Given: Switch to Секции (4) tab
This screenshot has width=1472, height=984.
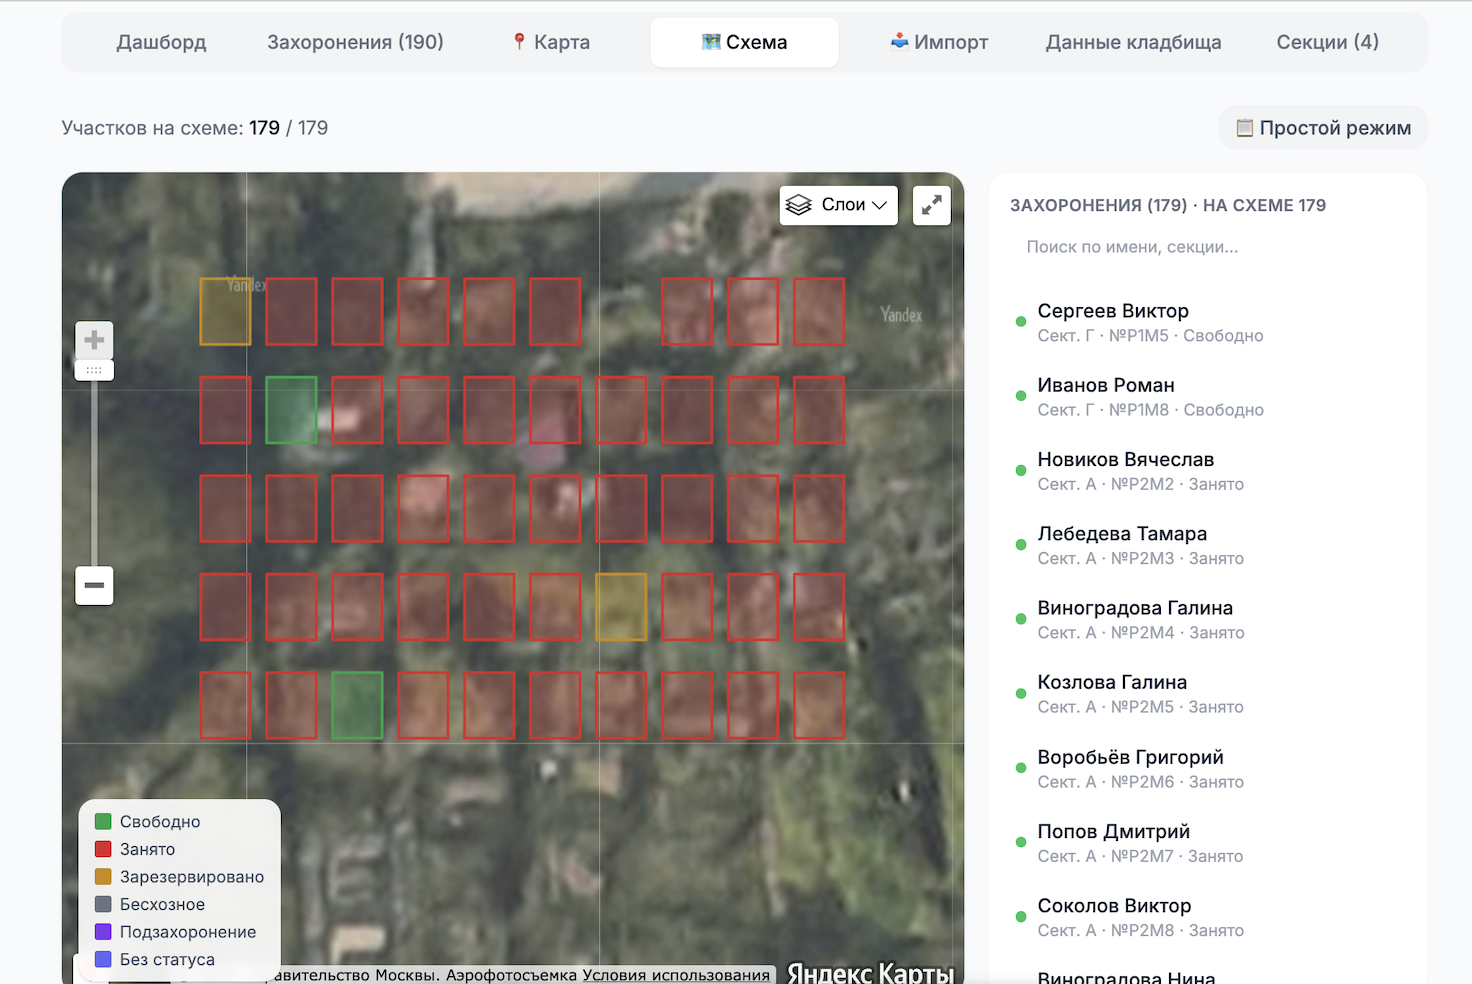Looking at the screenshot, I should [1327, 42].
